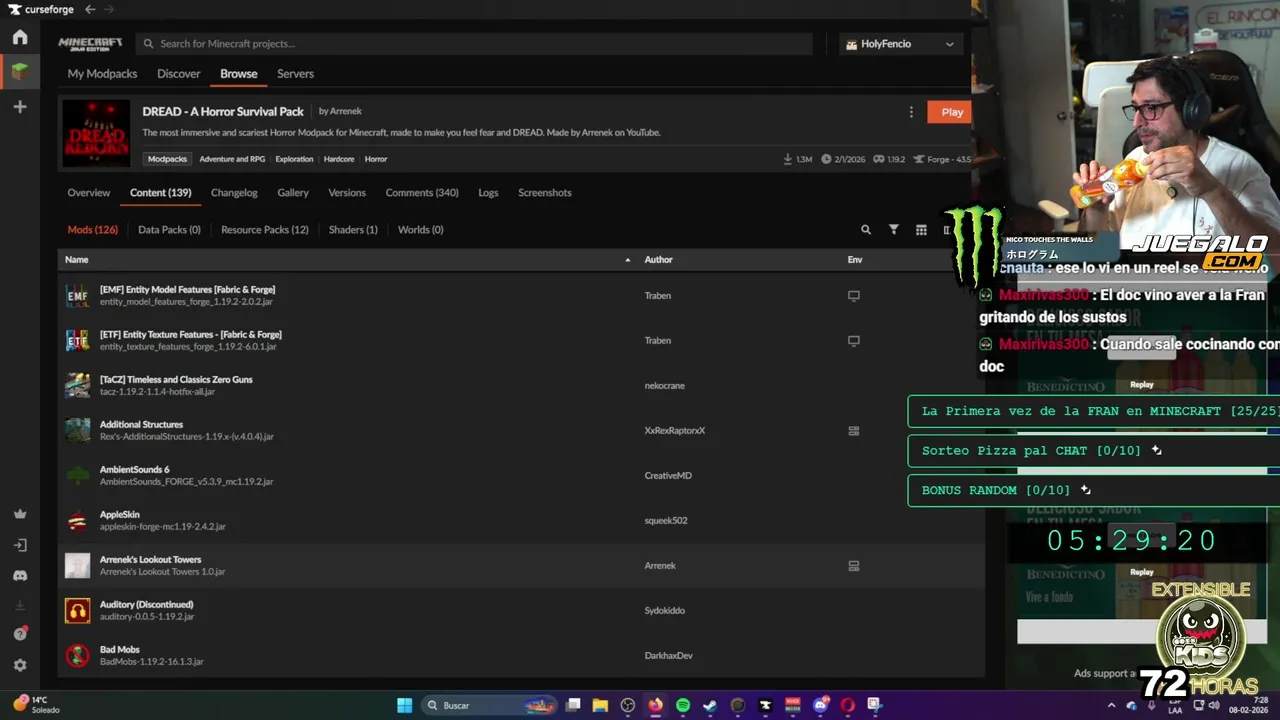Open Steam from taskbar
The height and width of the screenshot is (720, 1280).
coord(710,705)
